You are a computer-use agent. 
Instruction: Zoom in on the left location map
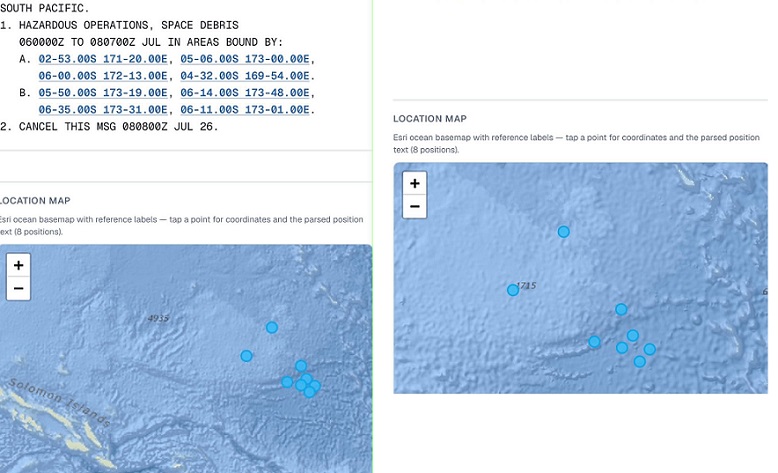coord(18,266)
